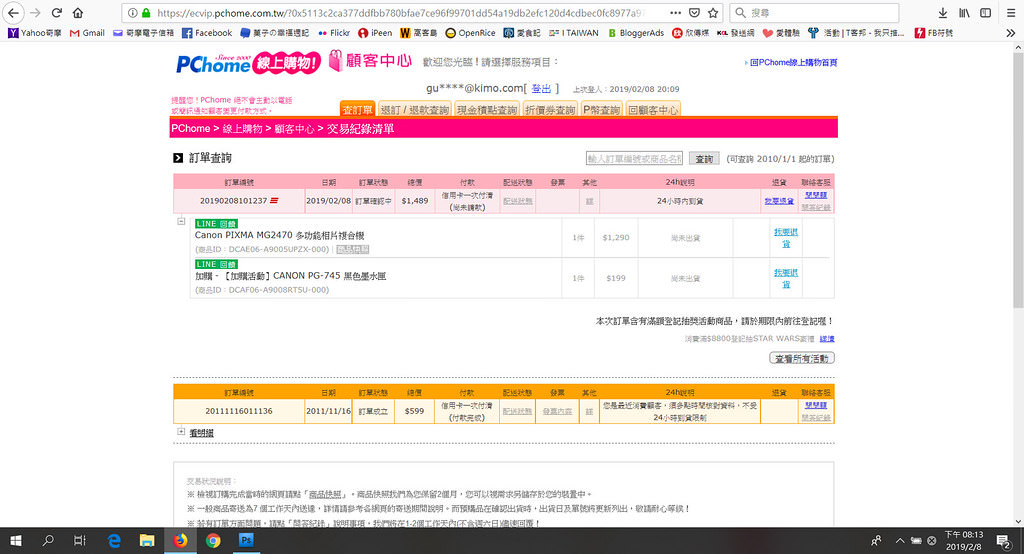Click 幫幫我 link for order 20111116011136
The image size is (1024, 554).
(816, 405)
